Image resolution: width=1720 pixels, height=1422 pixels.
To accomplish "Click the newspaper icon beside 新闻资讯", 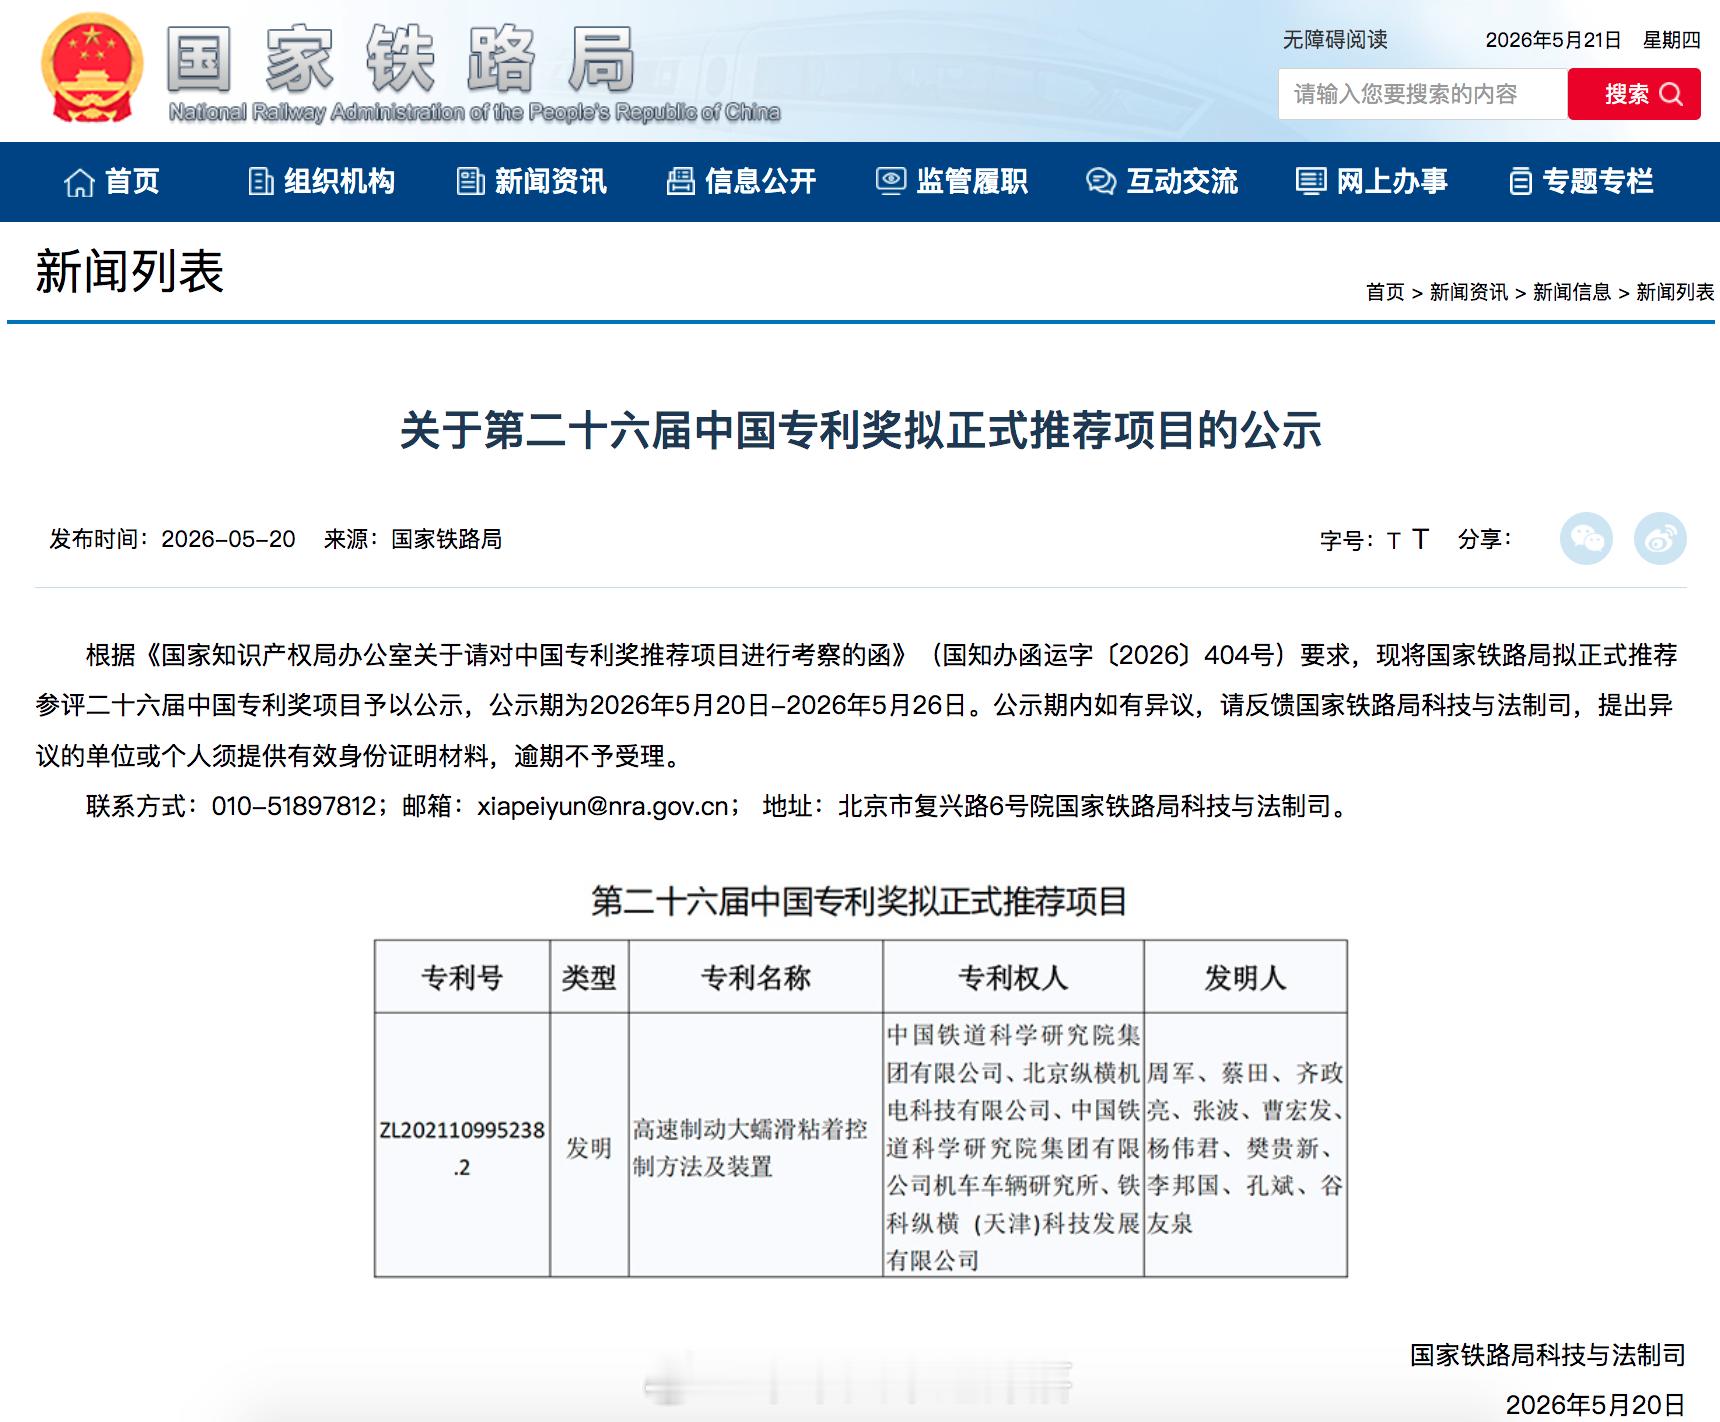I will [470, 181].
